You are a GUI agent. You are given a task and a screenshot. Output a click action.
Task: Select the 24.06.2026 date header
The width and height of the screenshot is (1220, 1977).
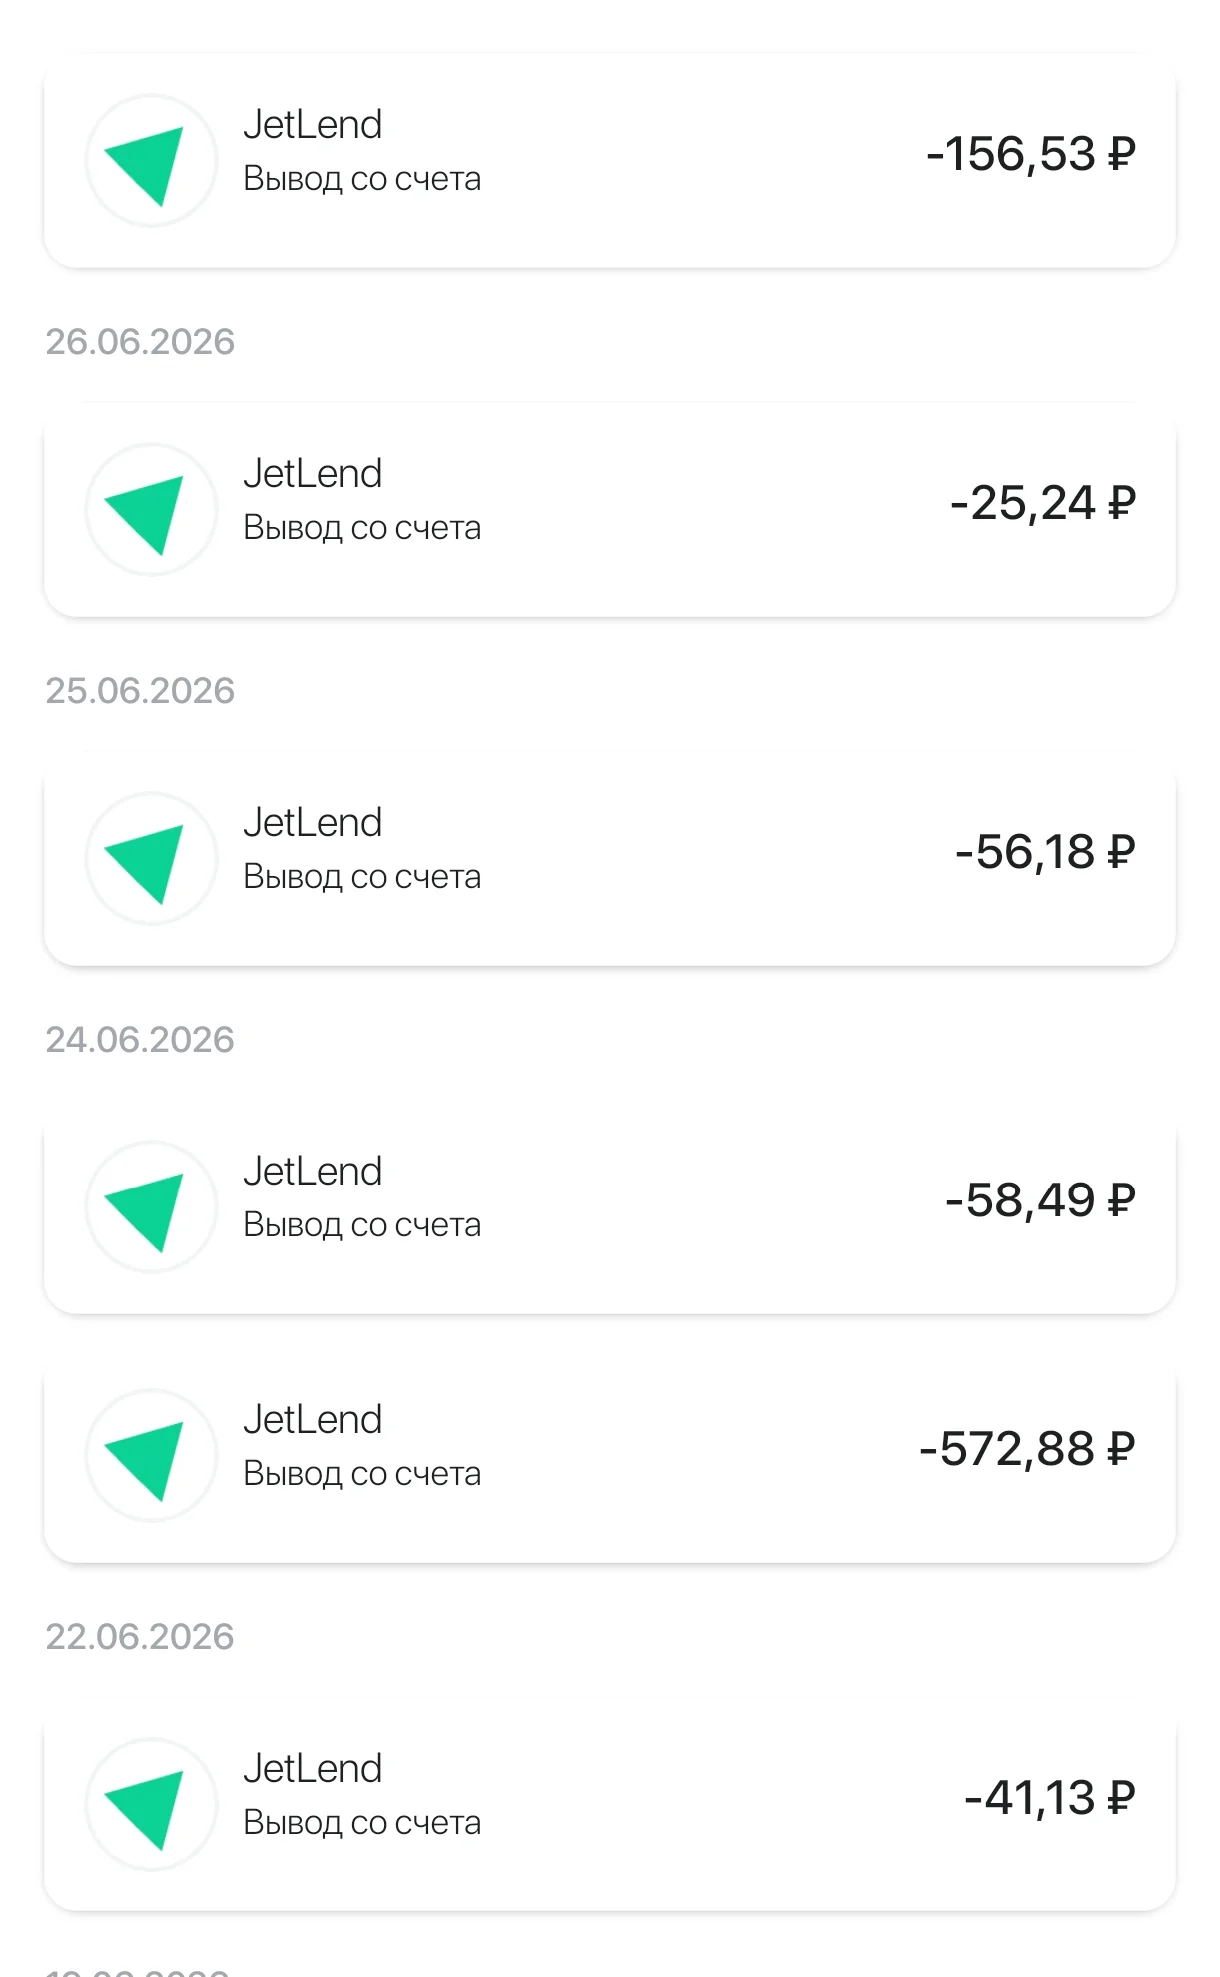(140, 1040)
